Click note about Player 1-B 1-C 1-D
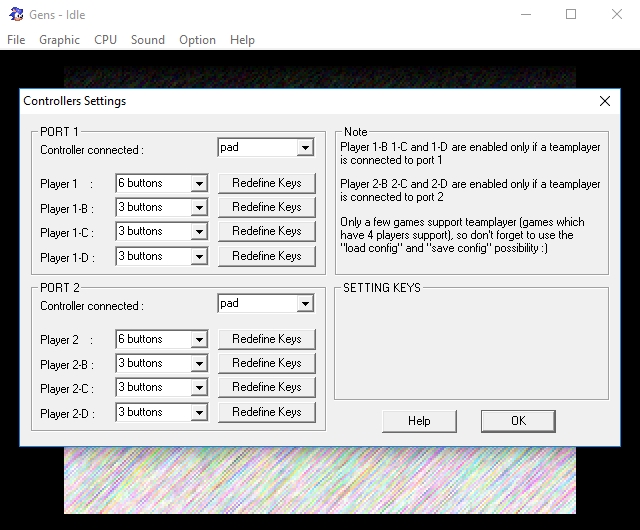Viewport: 640px width, 530px height. pos(470,154)
